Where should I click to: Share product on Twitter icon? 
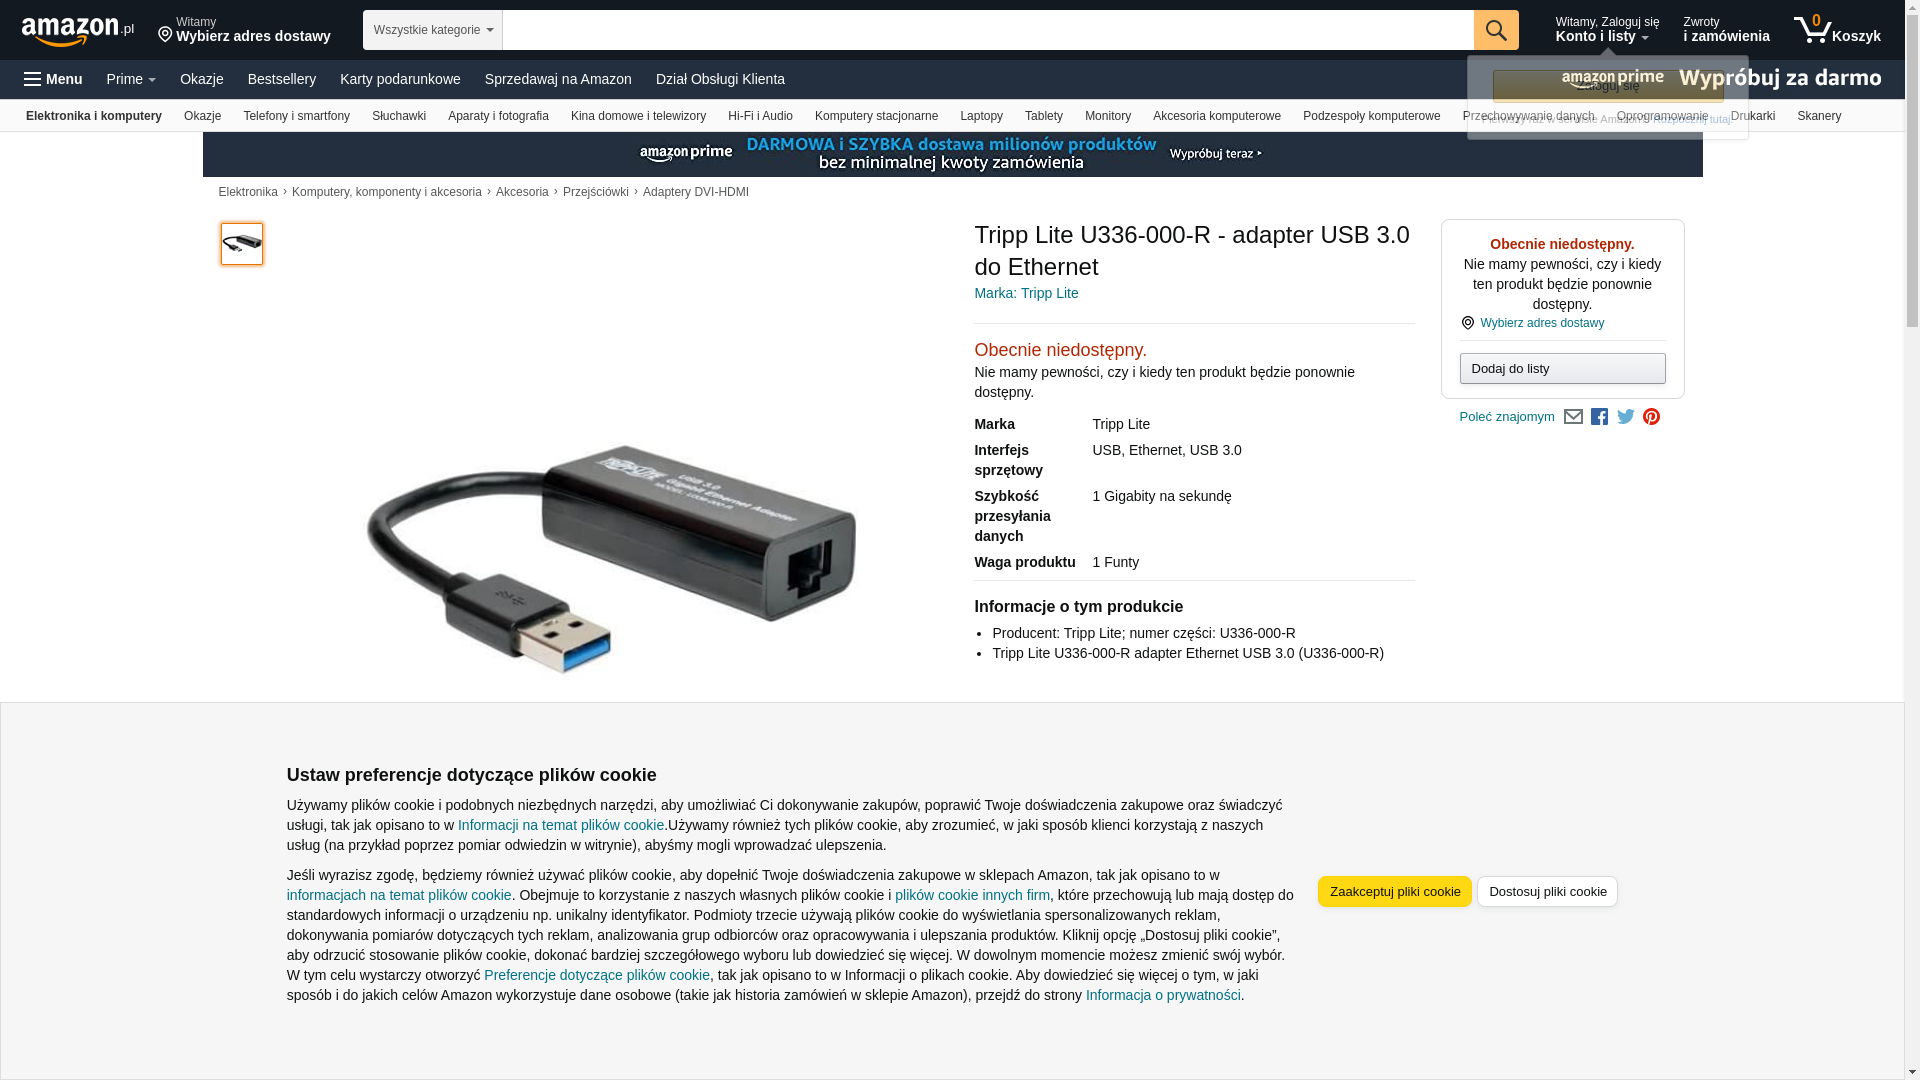point(1625,417)
